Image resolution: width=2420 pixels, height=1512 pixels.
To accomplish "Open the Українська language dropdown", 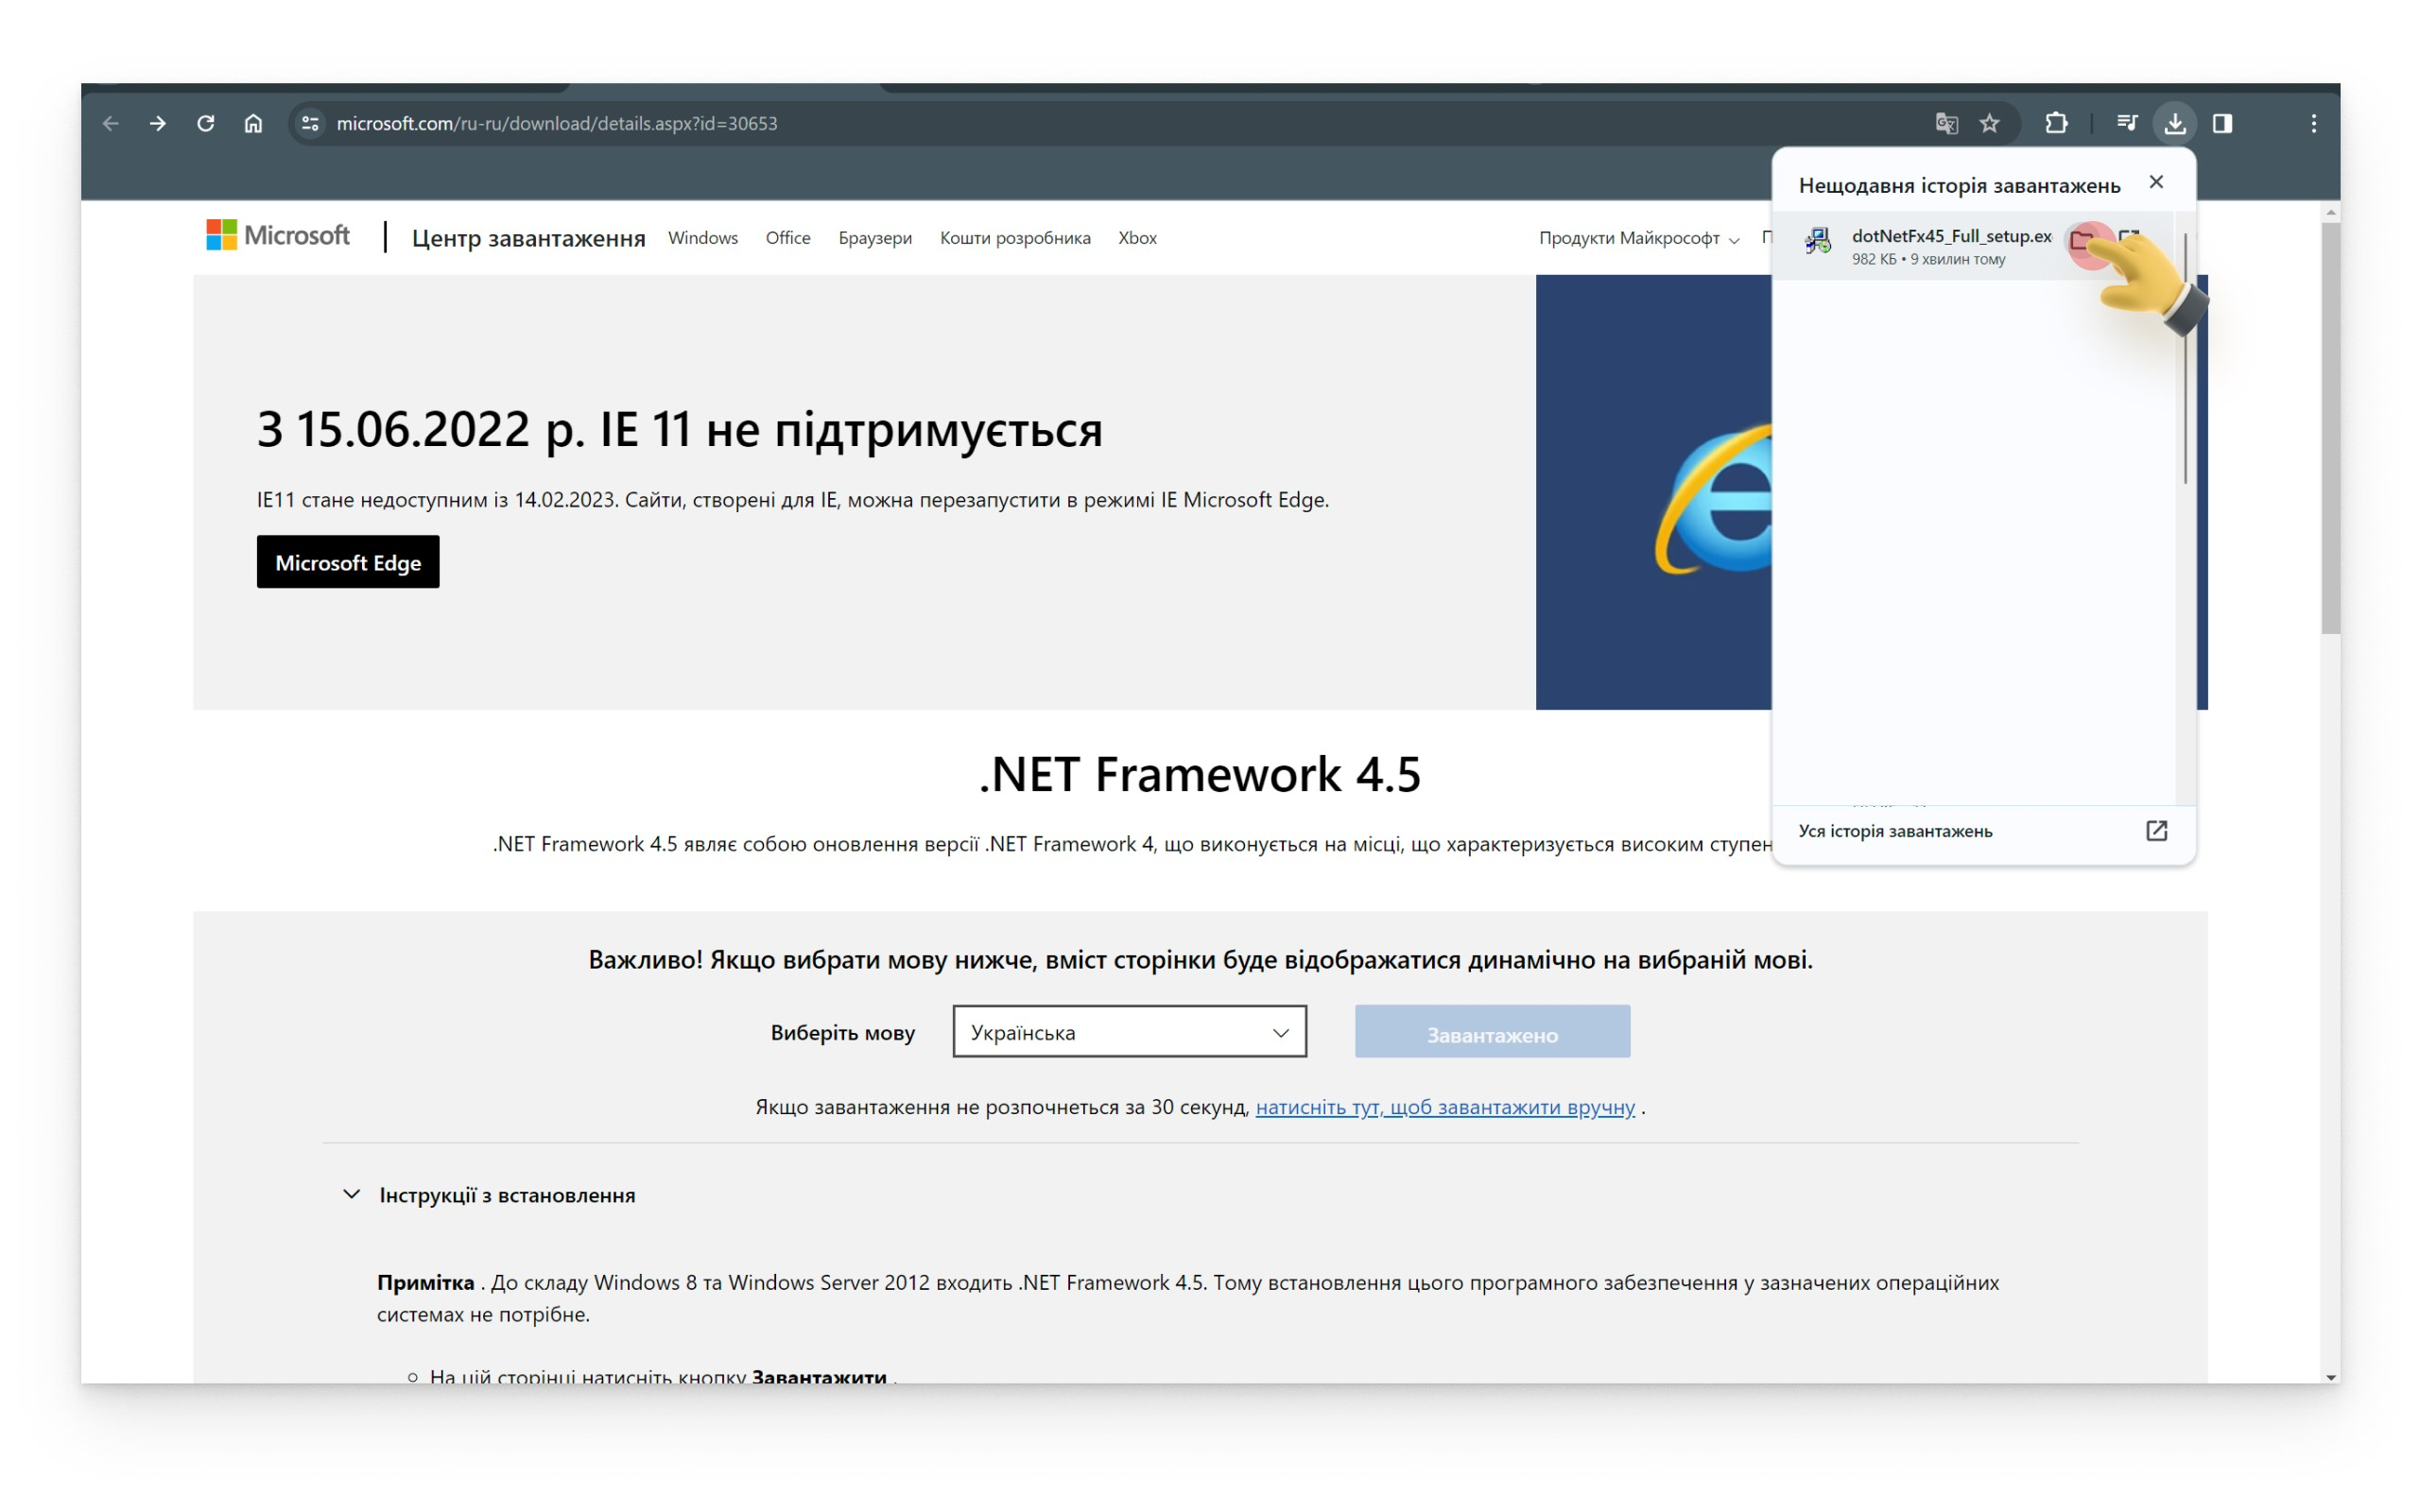I will (x=1130, y=1032).
